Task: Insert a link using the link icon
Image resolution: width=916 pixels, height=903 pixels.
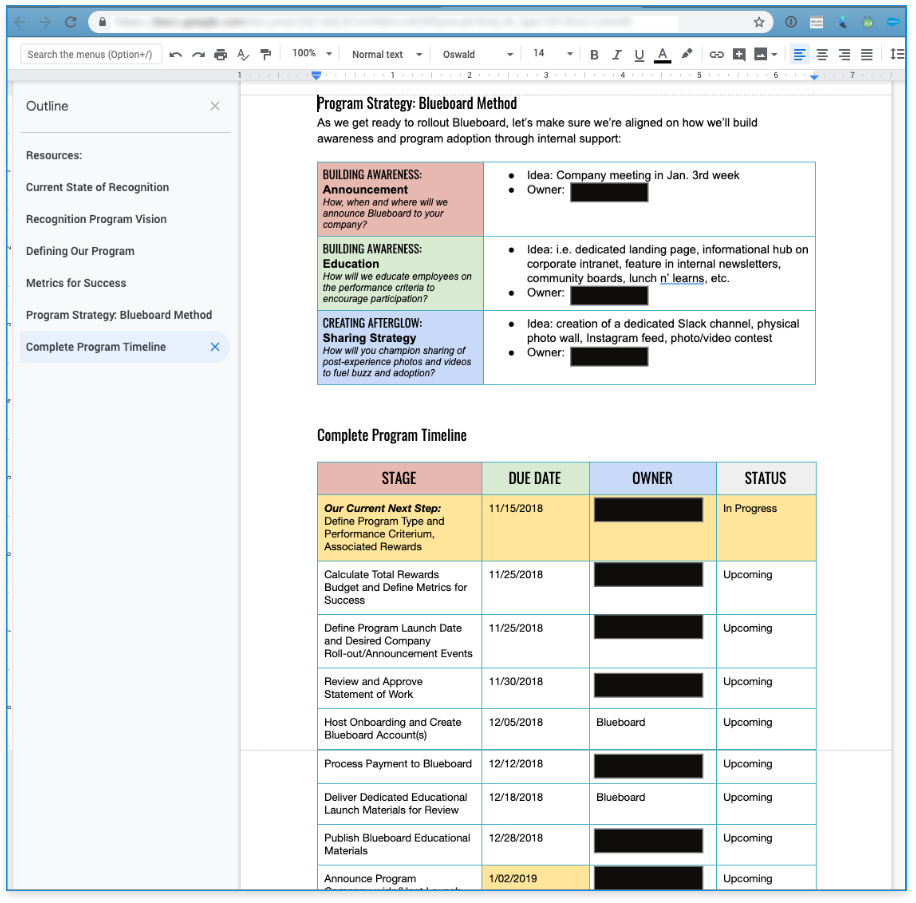Action: pyautogui.click(x=716, y=54)
